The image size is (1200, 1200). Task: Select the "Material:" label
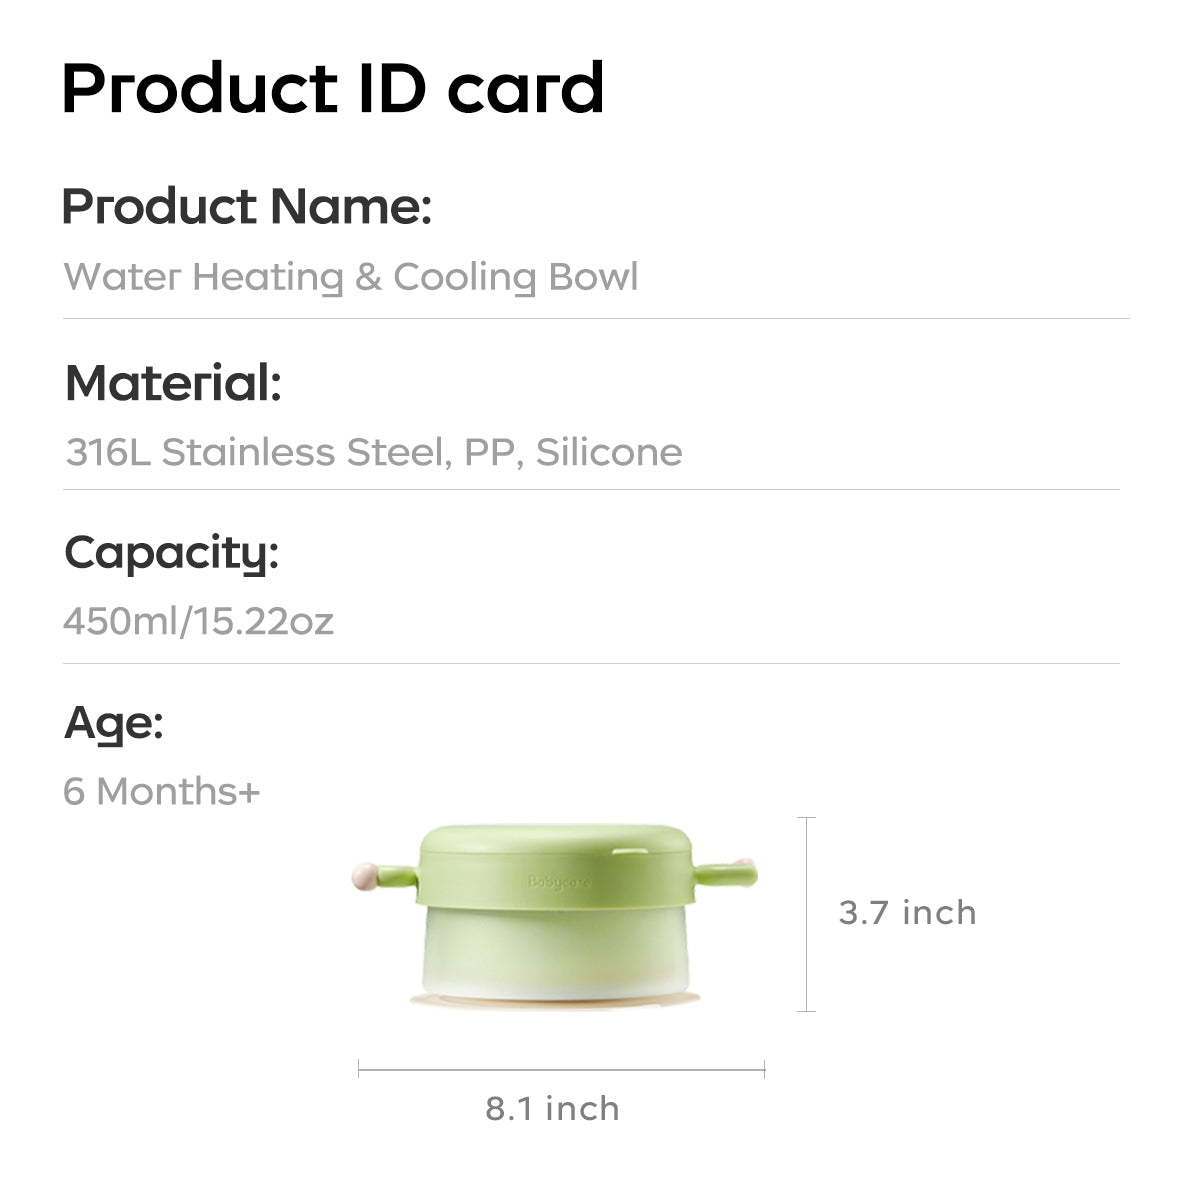click(173, 384)
